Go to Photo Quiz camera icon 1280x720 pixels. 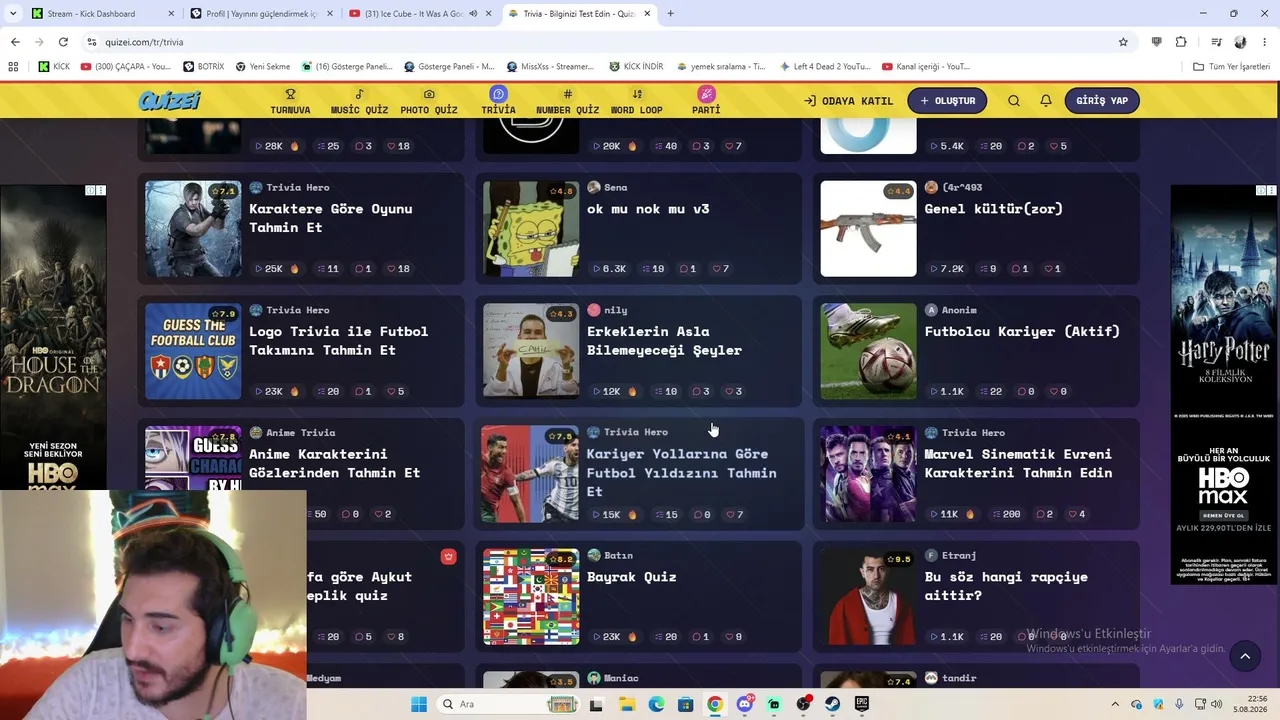(429, 101)
